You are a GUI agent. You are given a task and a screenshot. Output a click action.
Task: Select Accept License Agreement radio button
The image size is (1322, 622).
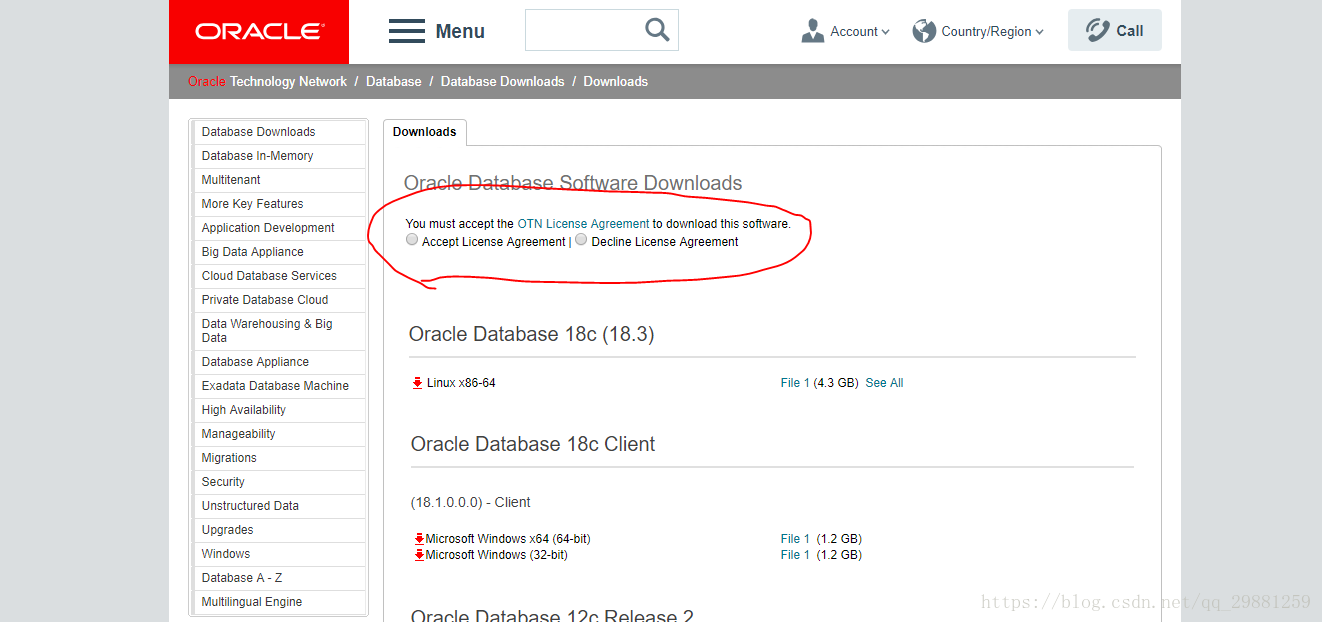412,240
